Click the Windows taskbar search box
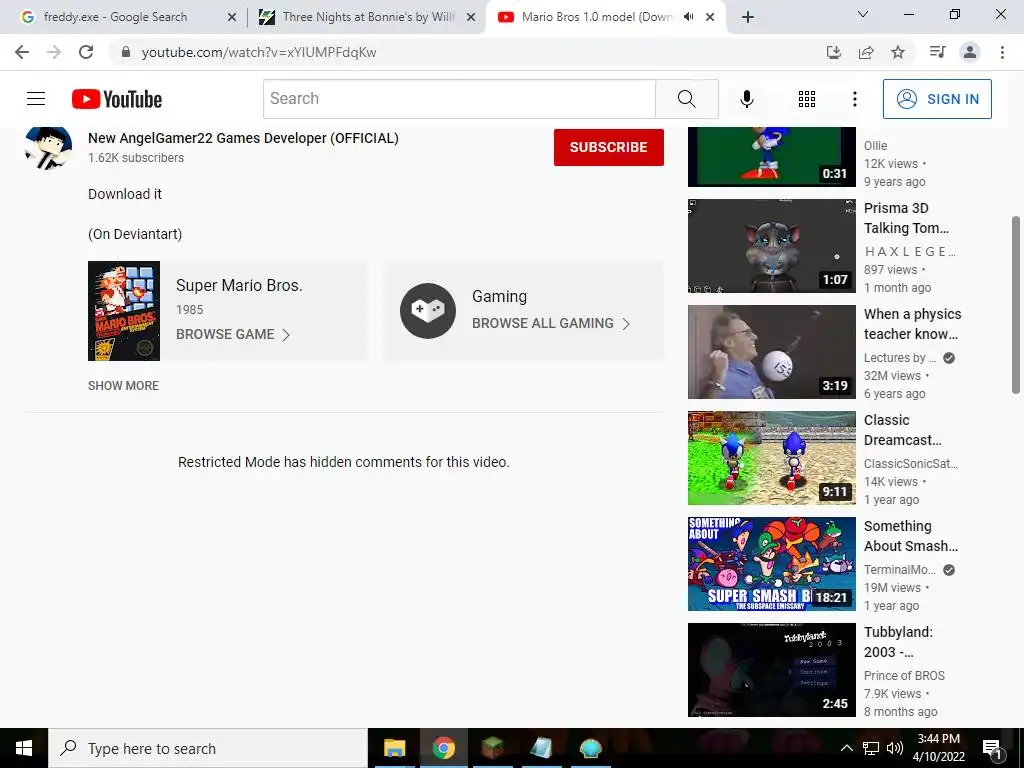 click(208, 748)
